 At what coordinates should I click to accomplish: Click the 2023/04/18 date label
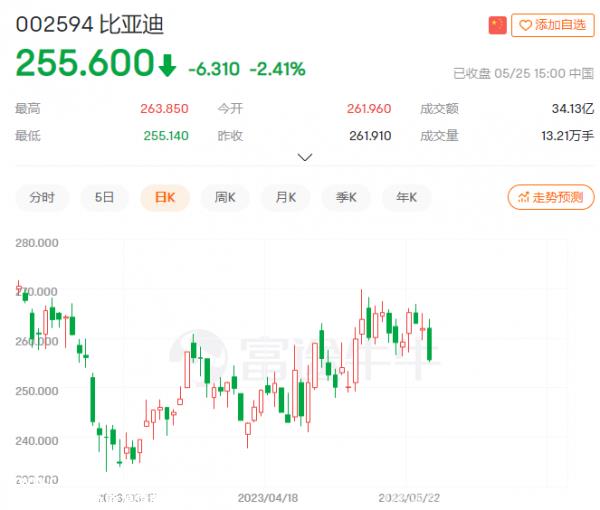coord(267,498)
